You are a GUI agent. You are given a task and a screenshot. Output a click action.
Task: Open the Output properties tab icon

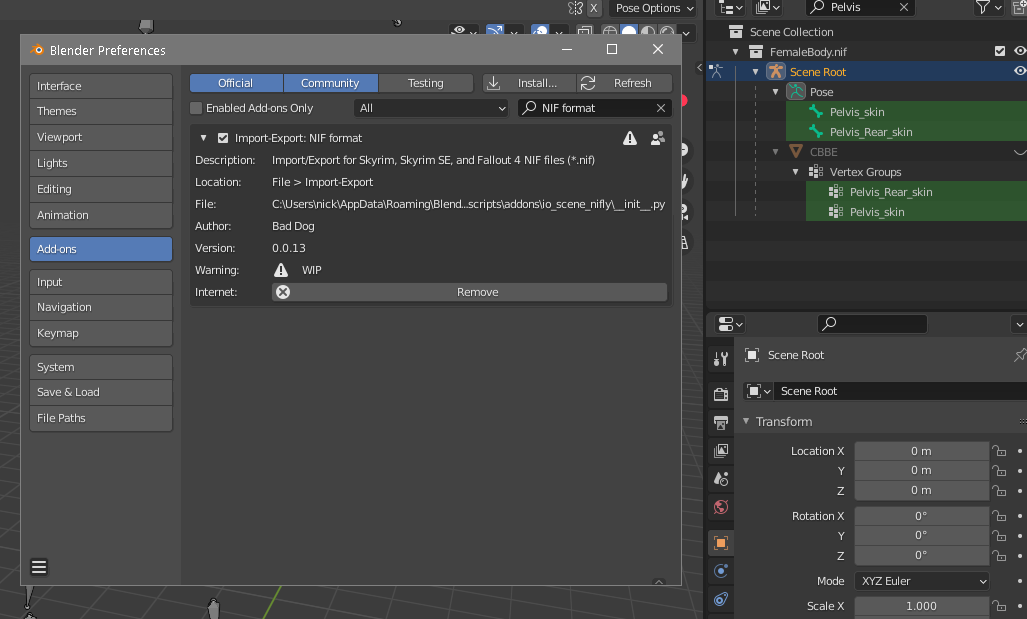tap(721, 422)
